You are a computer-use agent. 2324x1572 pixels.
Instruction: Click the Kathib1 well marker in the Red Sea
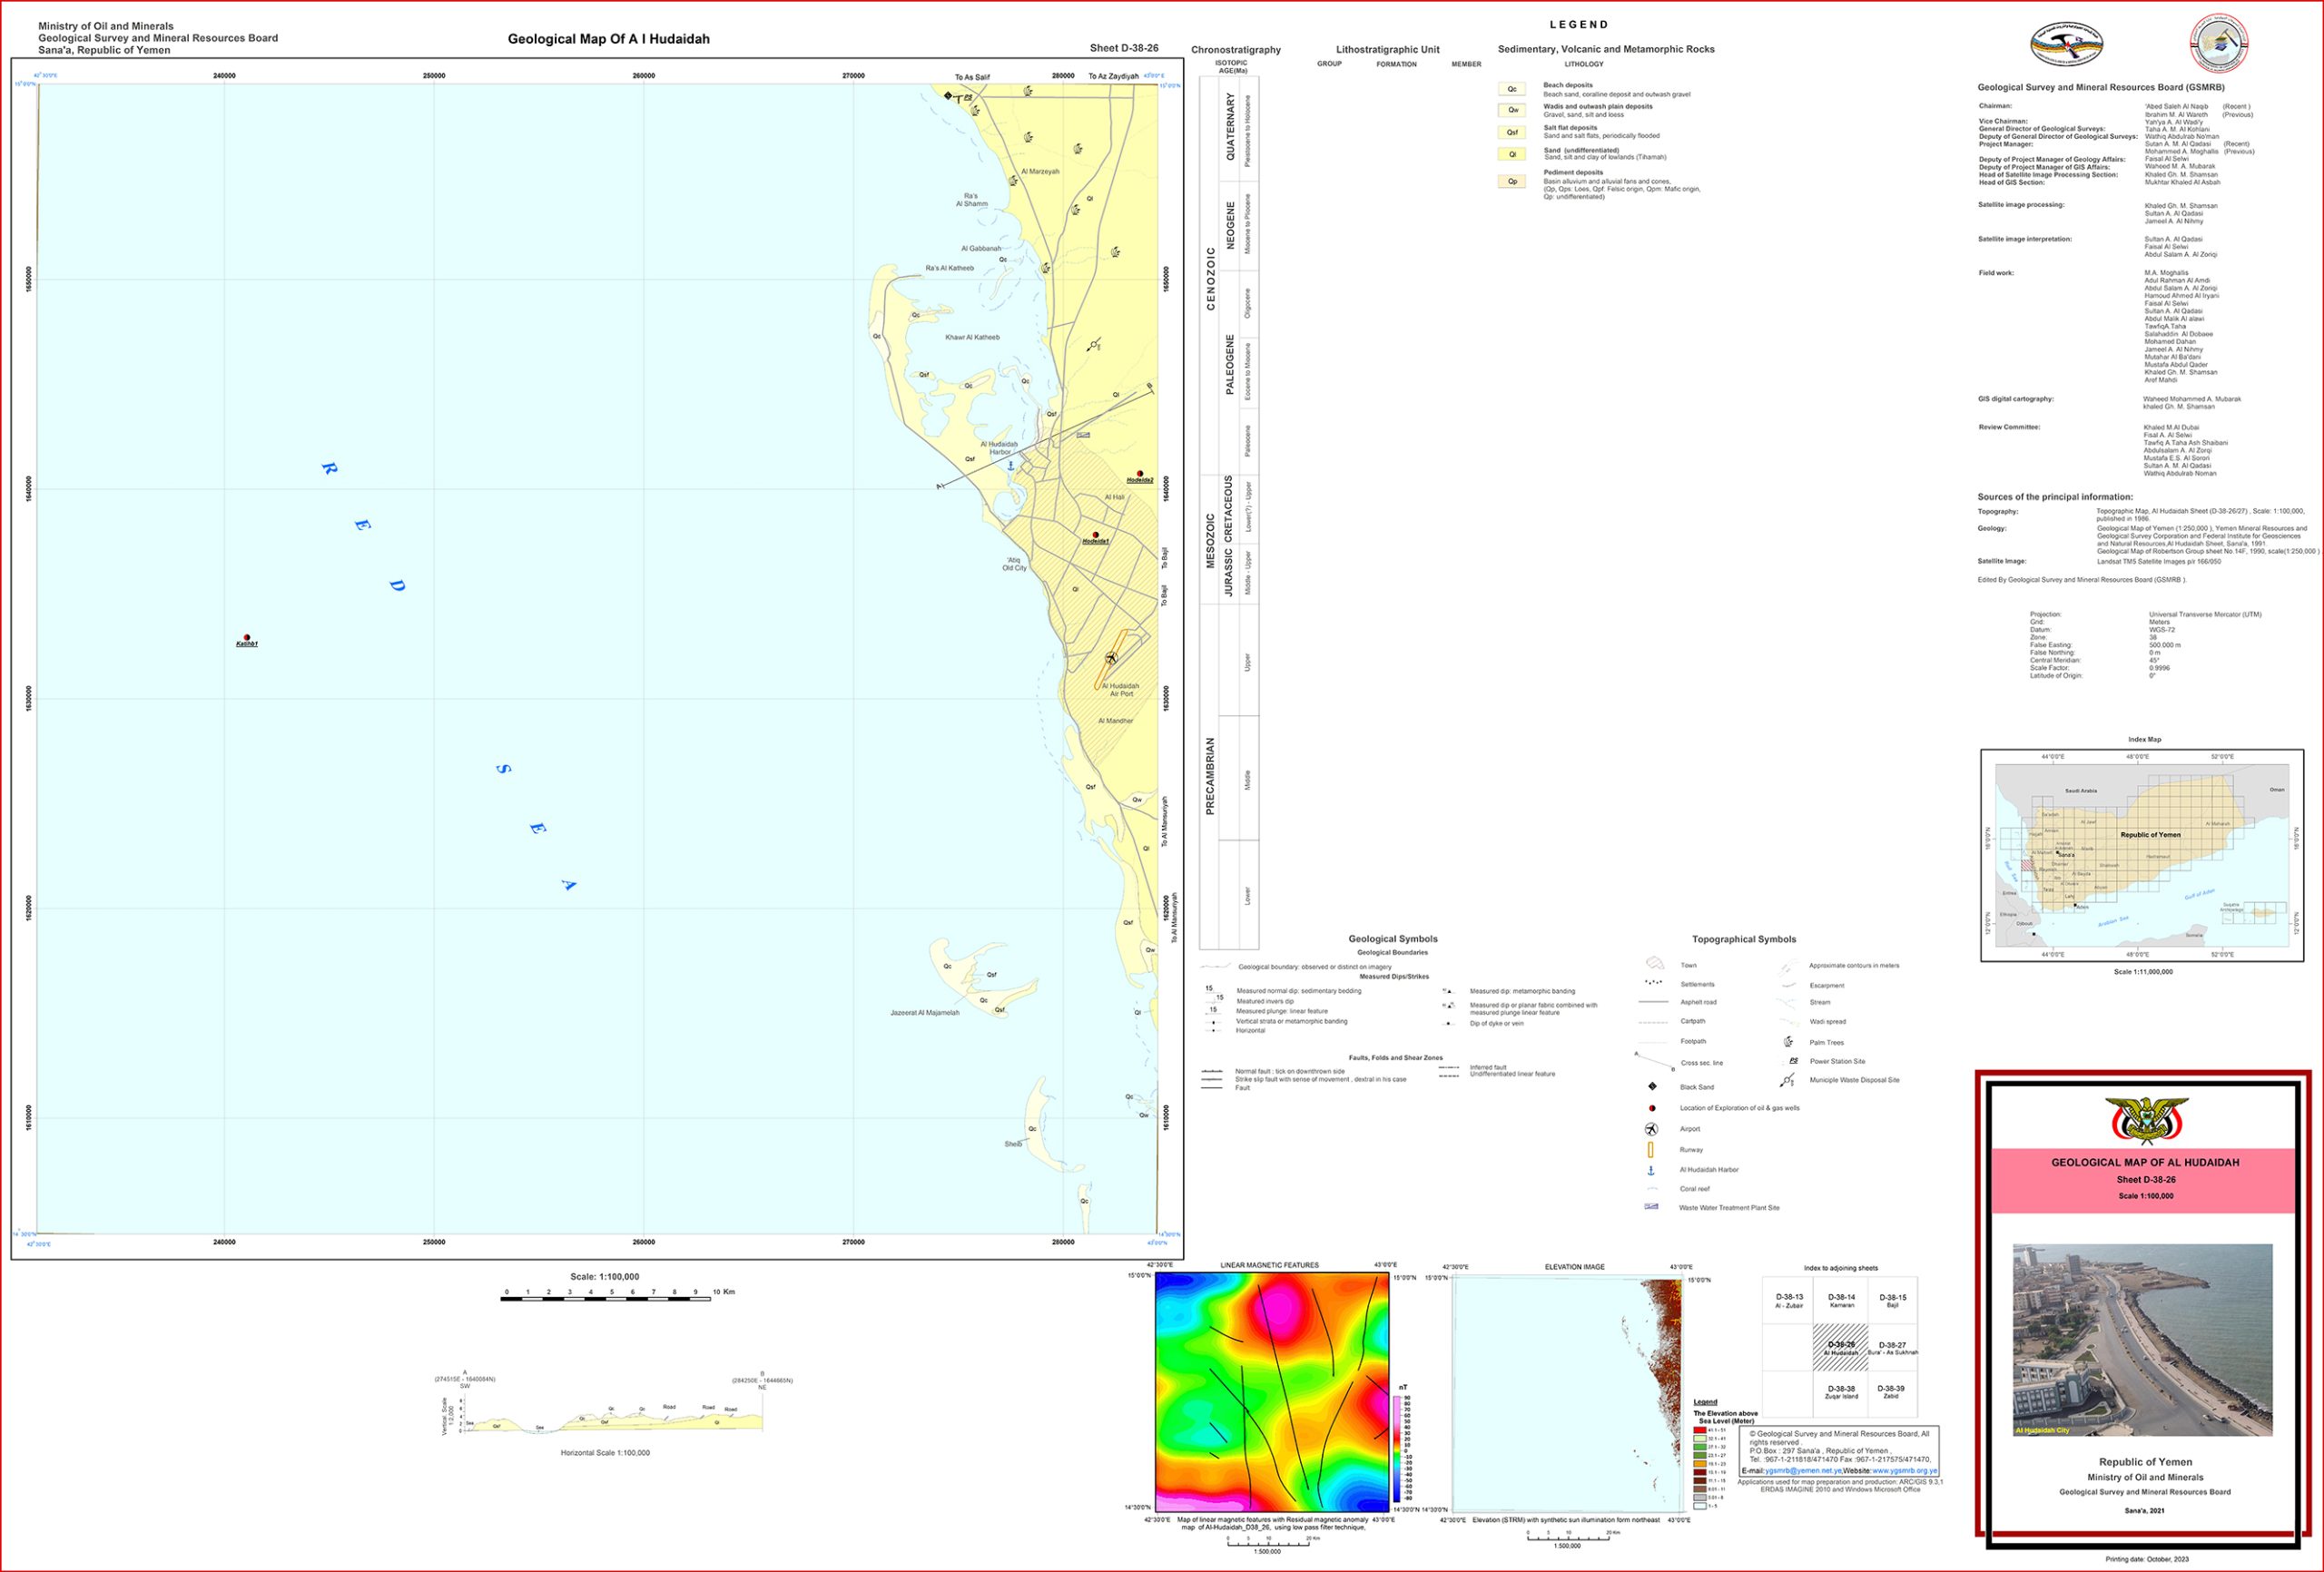point(247,637)
